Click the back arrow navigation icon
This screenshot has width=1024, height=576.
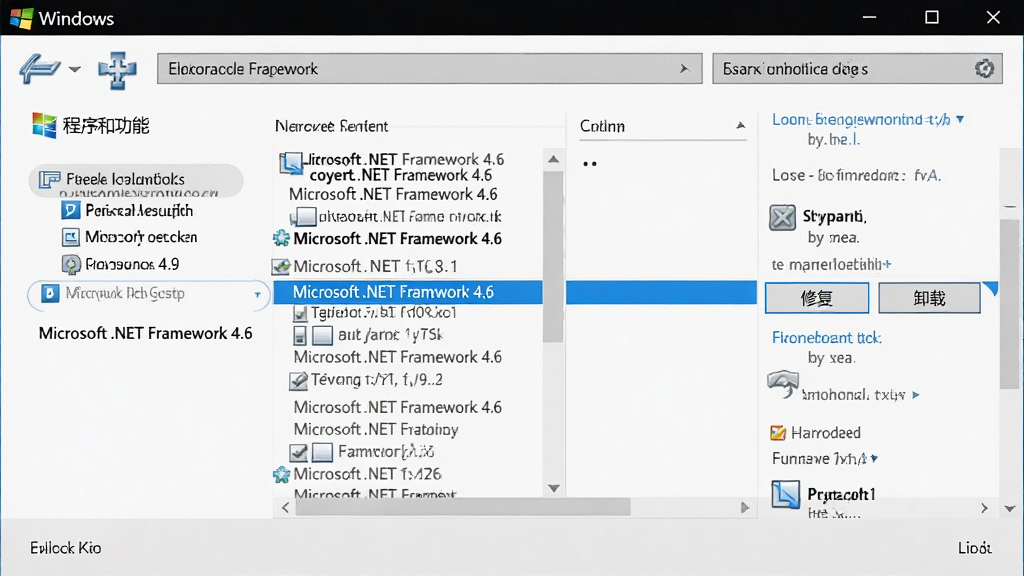click(39, 69)
